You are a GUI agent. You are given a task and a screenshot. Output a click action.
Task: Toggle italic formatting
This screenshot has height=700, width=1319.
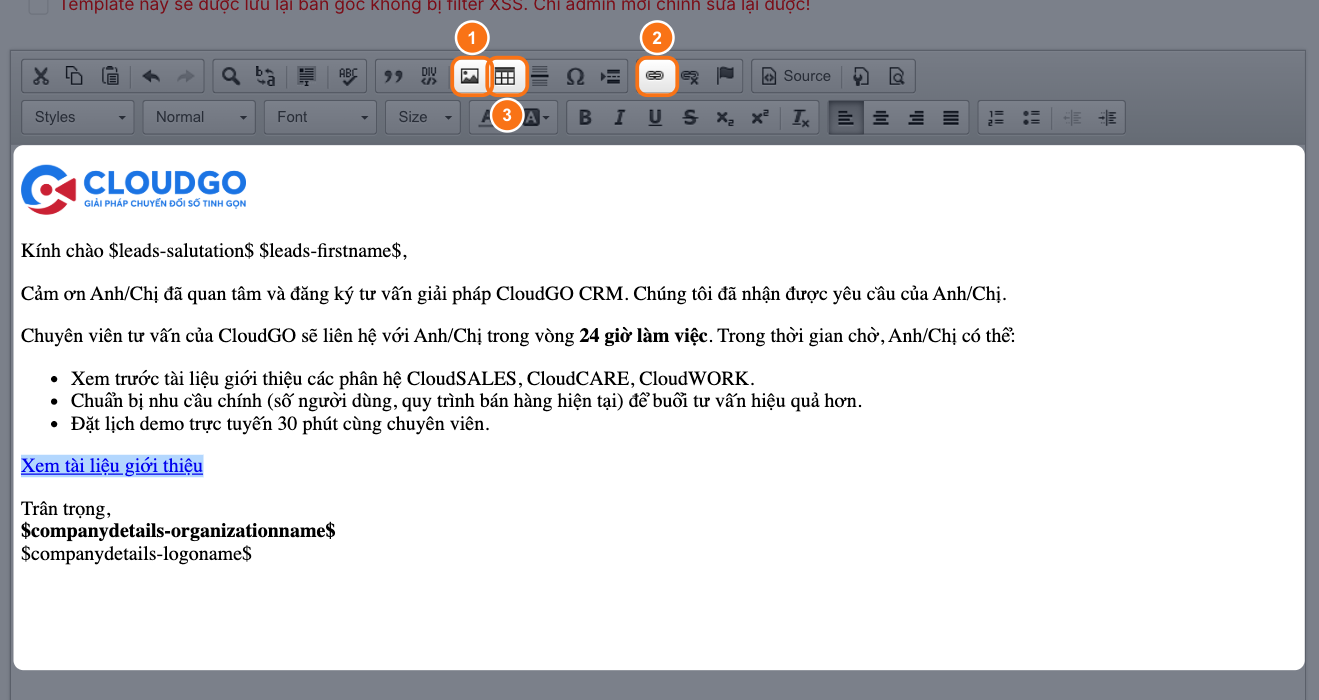(620, 117)
